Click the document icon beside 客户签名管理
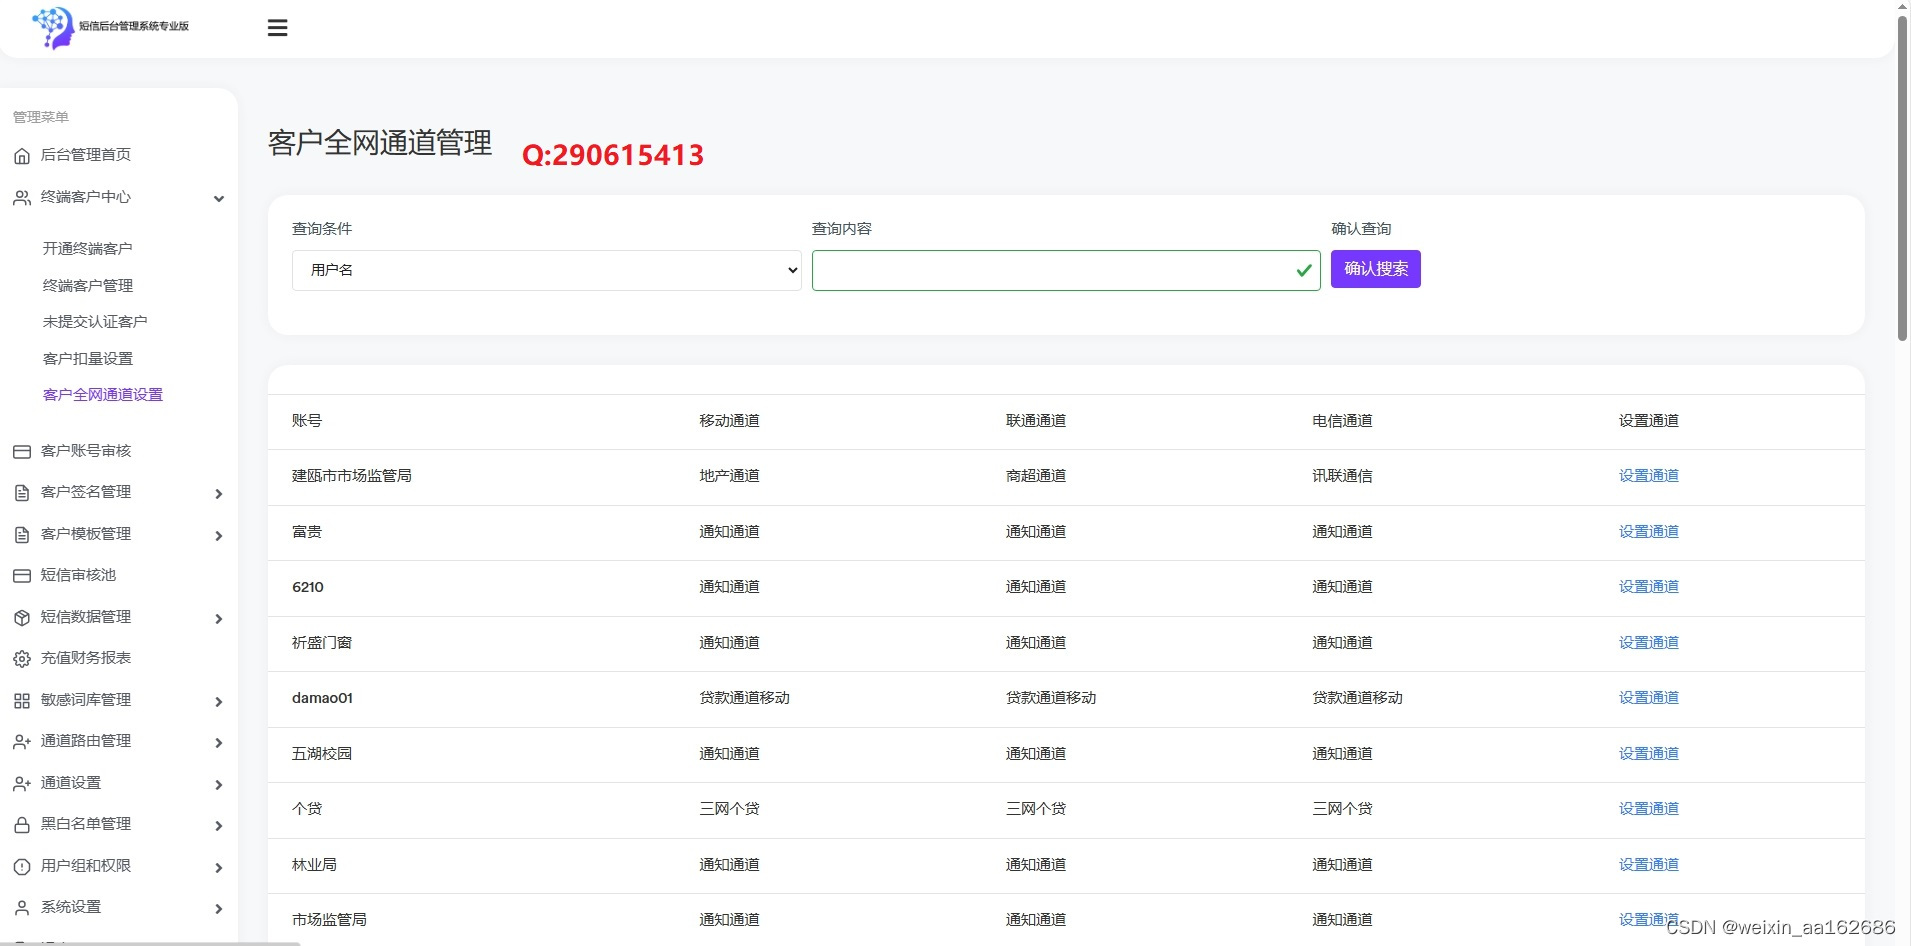Image resolution: width=1911 pixels, height=946 pixels. coord(22,493)
